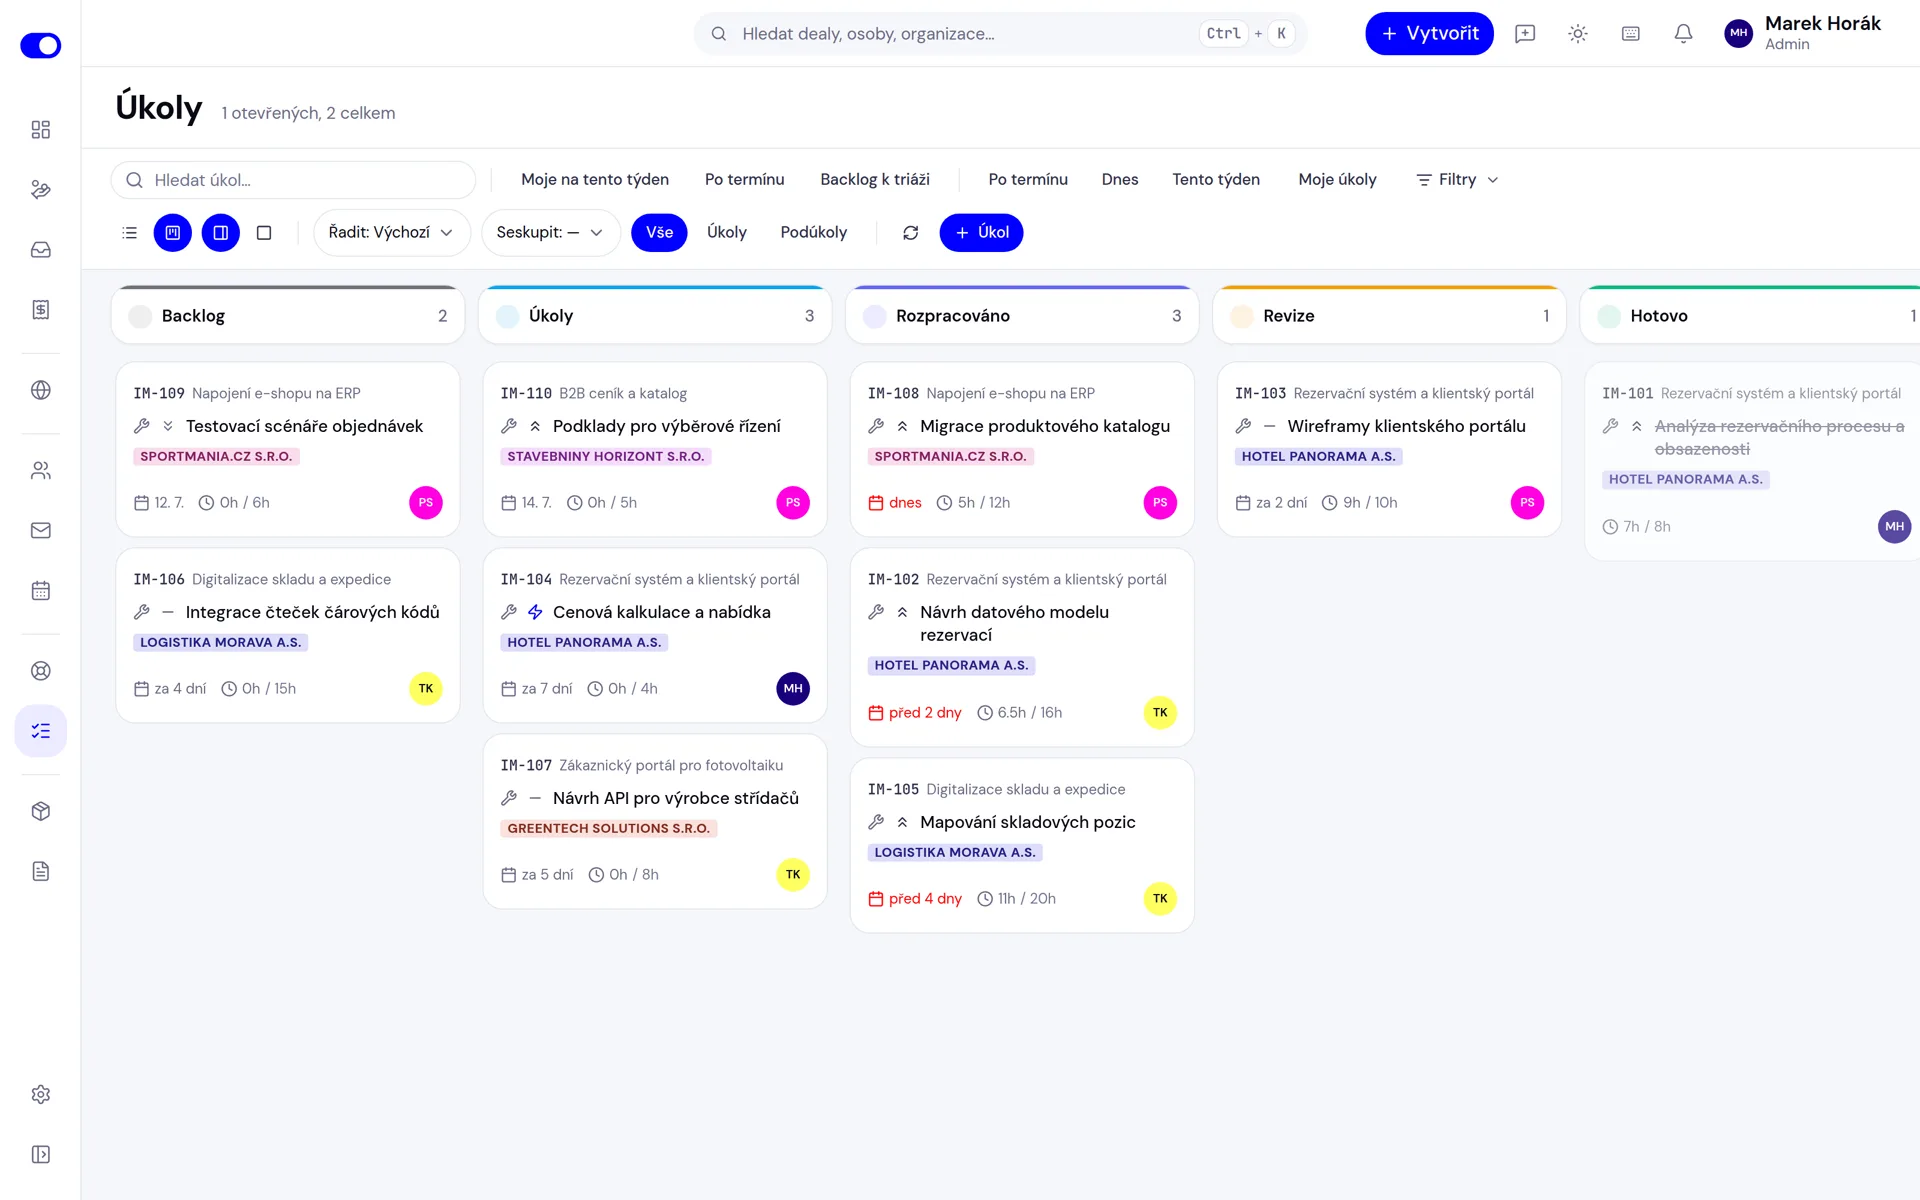1920x1200 pixels.
Task: Open the contacts people icon in sidebar
Action: (x=40, y=470)
